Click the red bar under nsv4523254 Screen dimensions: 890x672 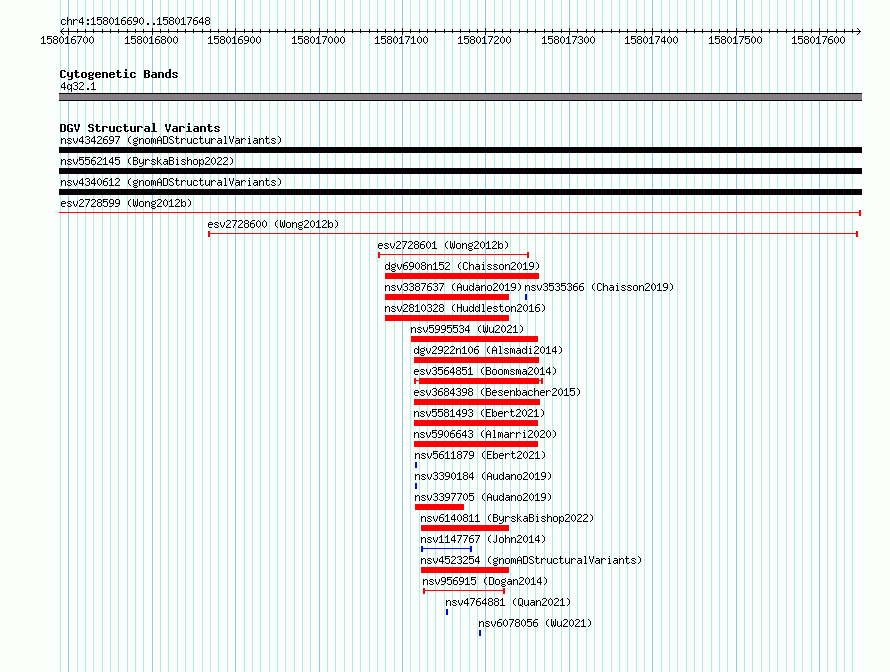click(x=465, y=570)
